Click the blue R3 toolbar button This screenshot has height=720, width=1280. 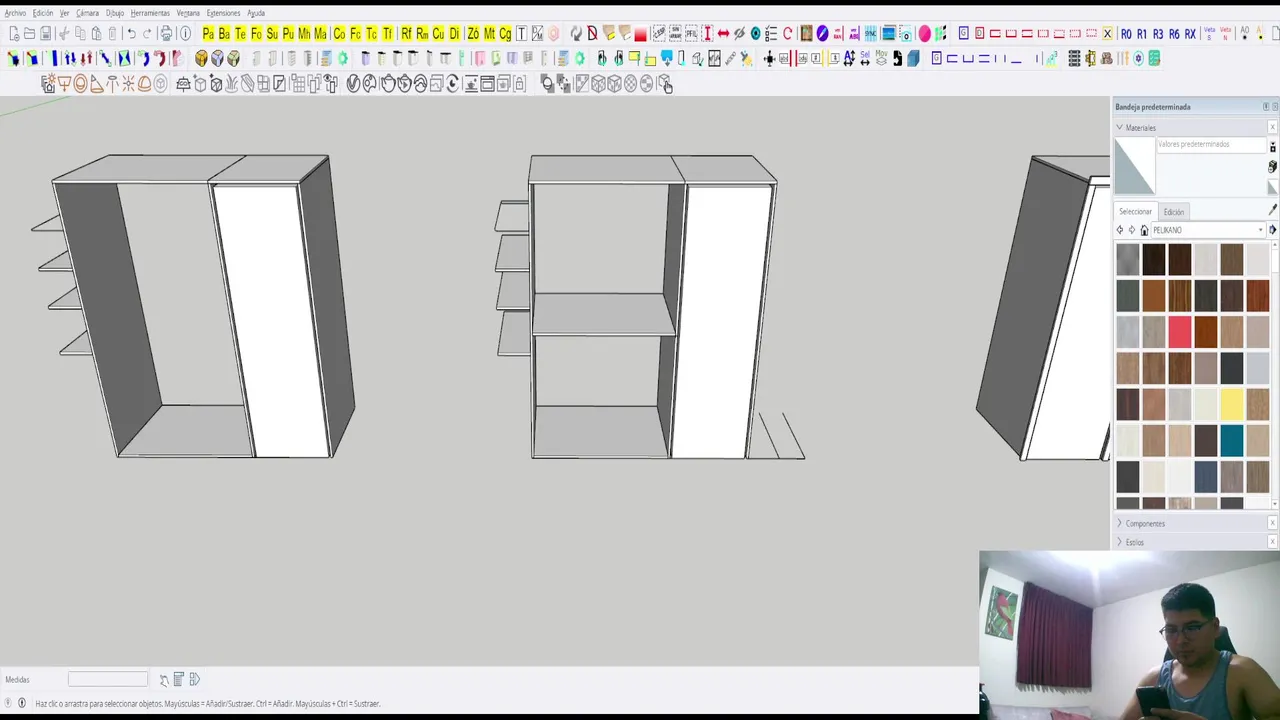1158,33
